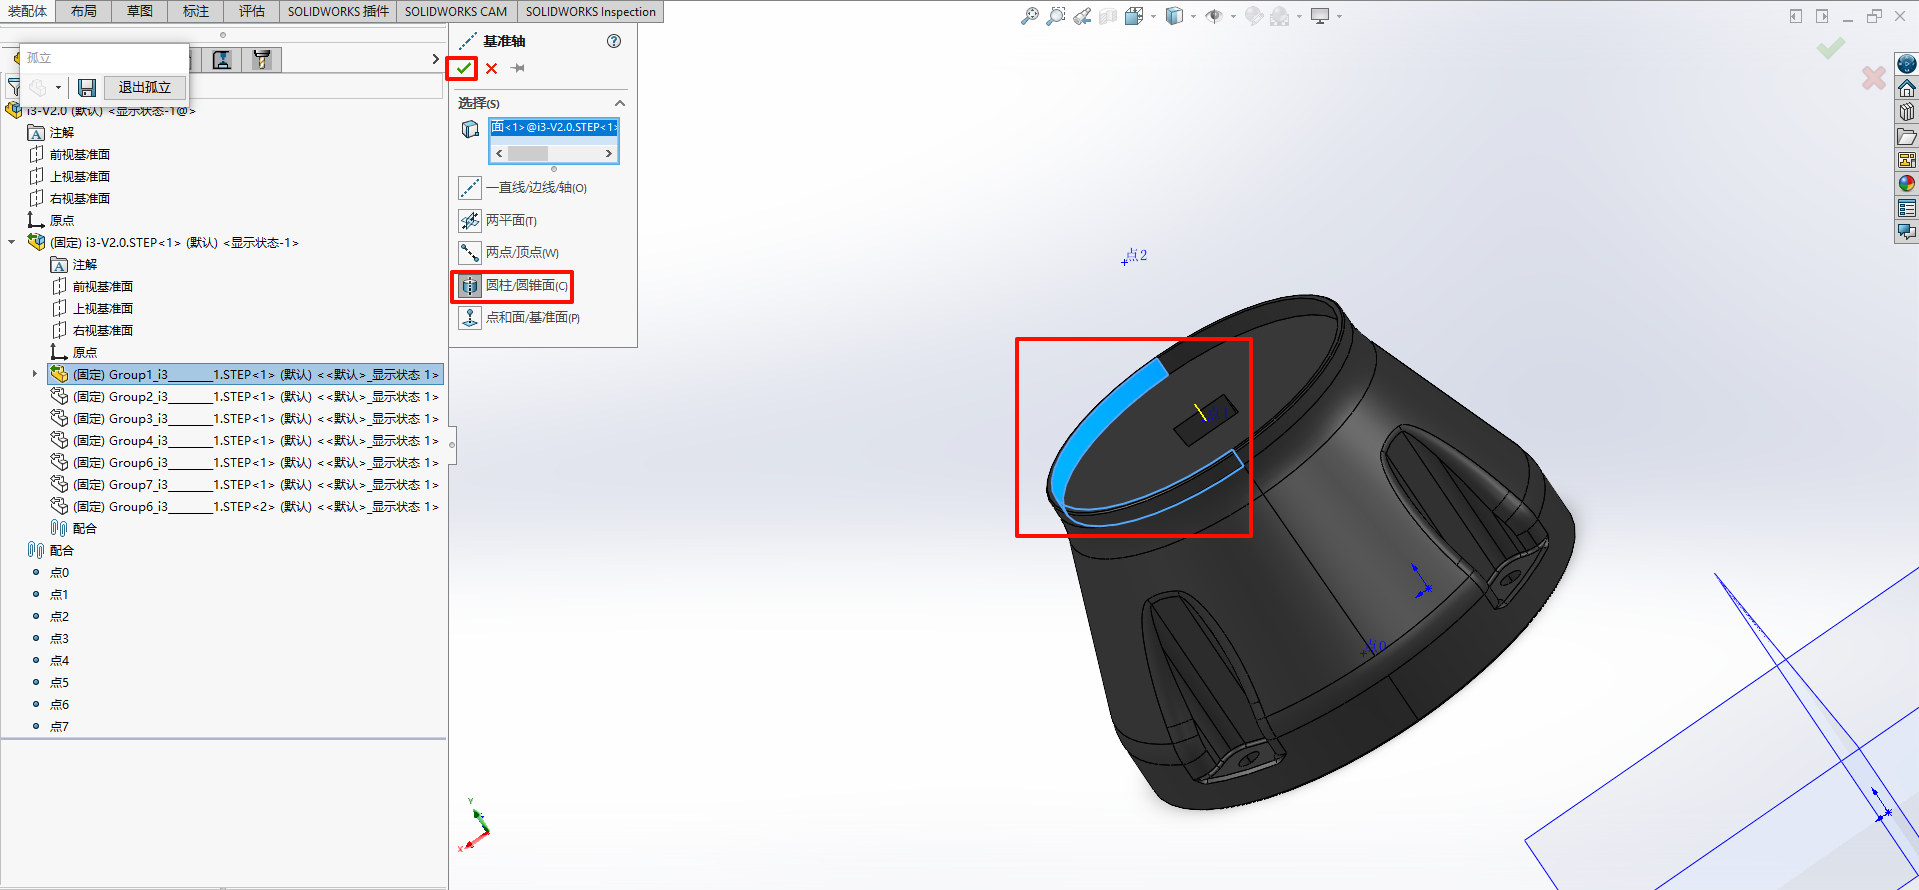This screenshot has width=1919, height=890.
Task: Open the Display Style dropdown arrow
Action: [1193, 16]
